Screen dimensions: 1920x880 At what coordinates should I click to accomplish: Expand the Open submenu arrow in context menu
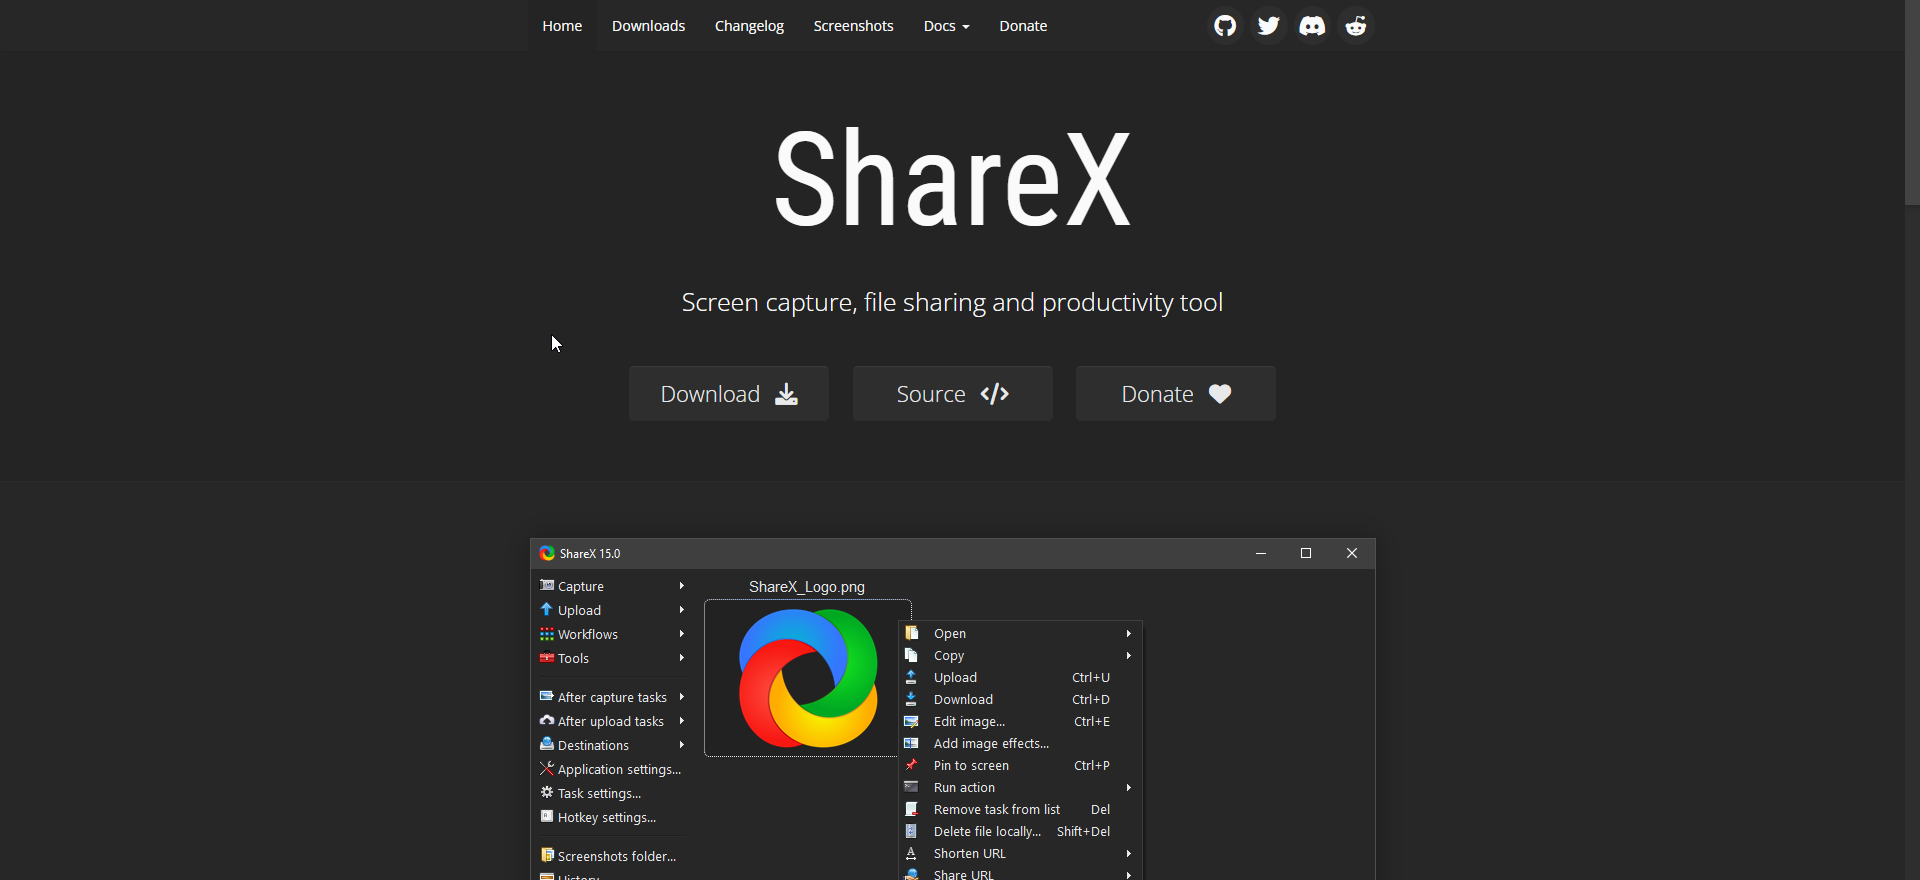click(x=1129, y=634)
